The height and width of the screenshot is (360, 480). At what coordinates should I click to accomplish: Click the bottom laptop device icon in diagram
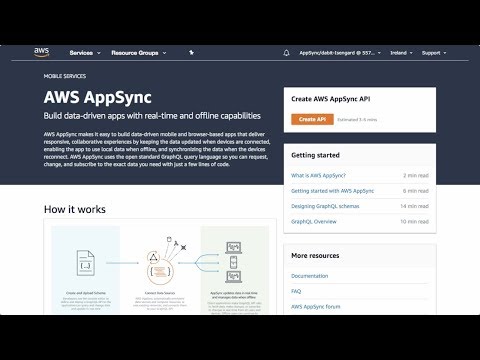point(234,277)
